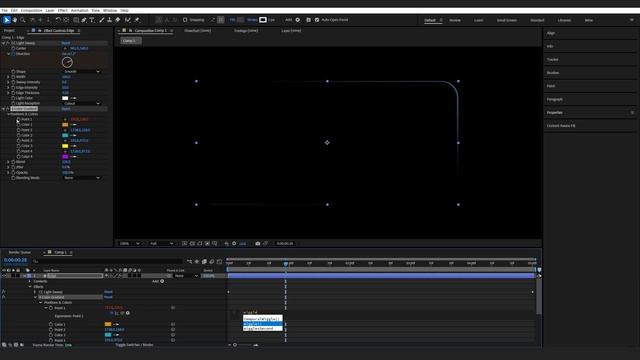The width and height of the screenshot is (640, 360).
Task: Select the Roto Brush tool
Action: pos(128,20)
